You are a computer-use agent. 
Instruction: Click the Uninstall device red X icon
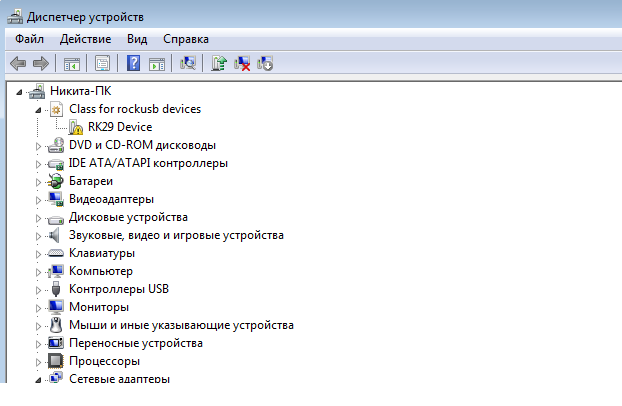[242, 64]
